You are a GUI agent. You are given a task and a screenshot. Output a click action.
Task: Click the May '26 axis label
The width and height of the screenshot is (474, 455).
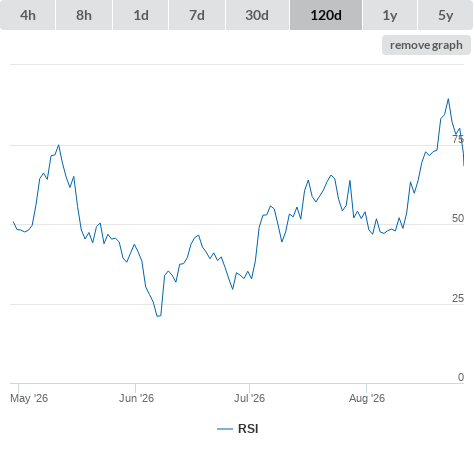[x=29, y=398]
